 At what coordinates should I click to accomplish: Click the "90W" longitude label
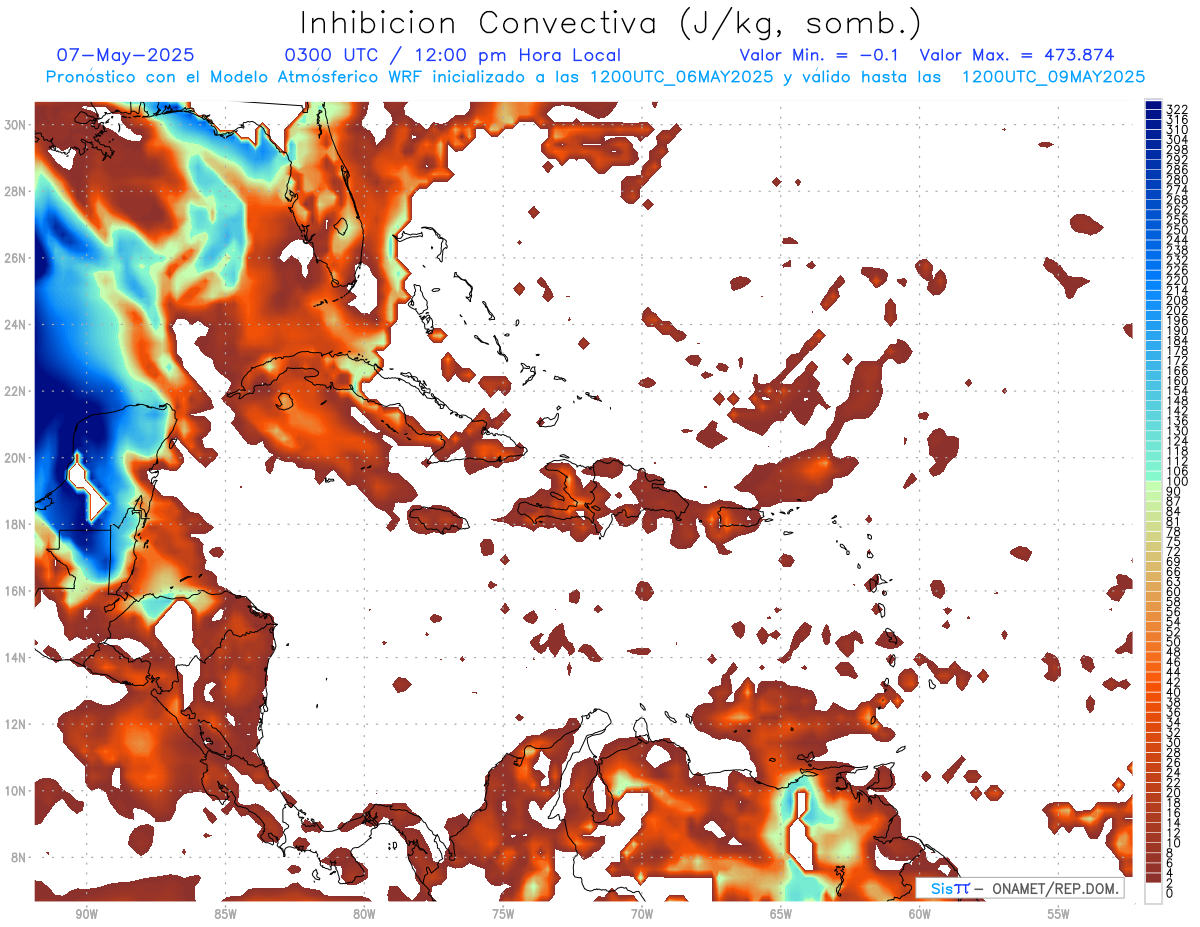pyautogui.click(x=86, y=914)
